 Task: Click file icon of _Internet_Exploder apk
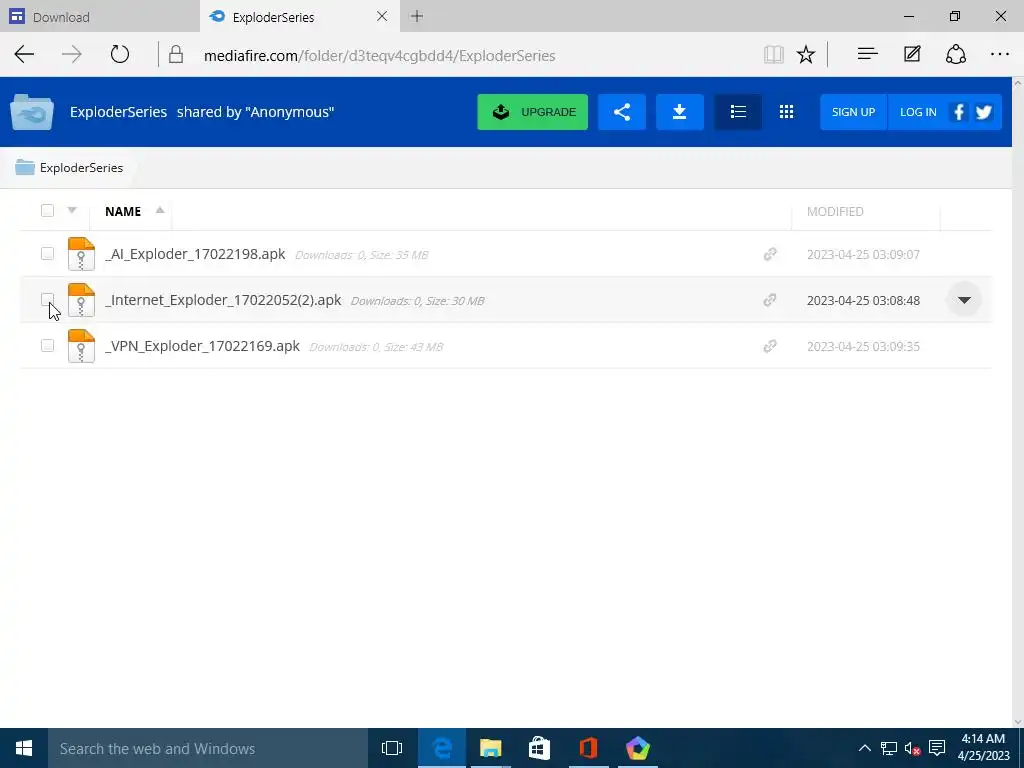pos(81,300)
